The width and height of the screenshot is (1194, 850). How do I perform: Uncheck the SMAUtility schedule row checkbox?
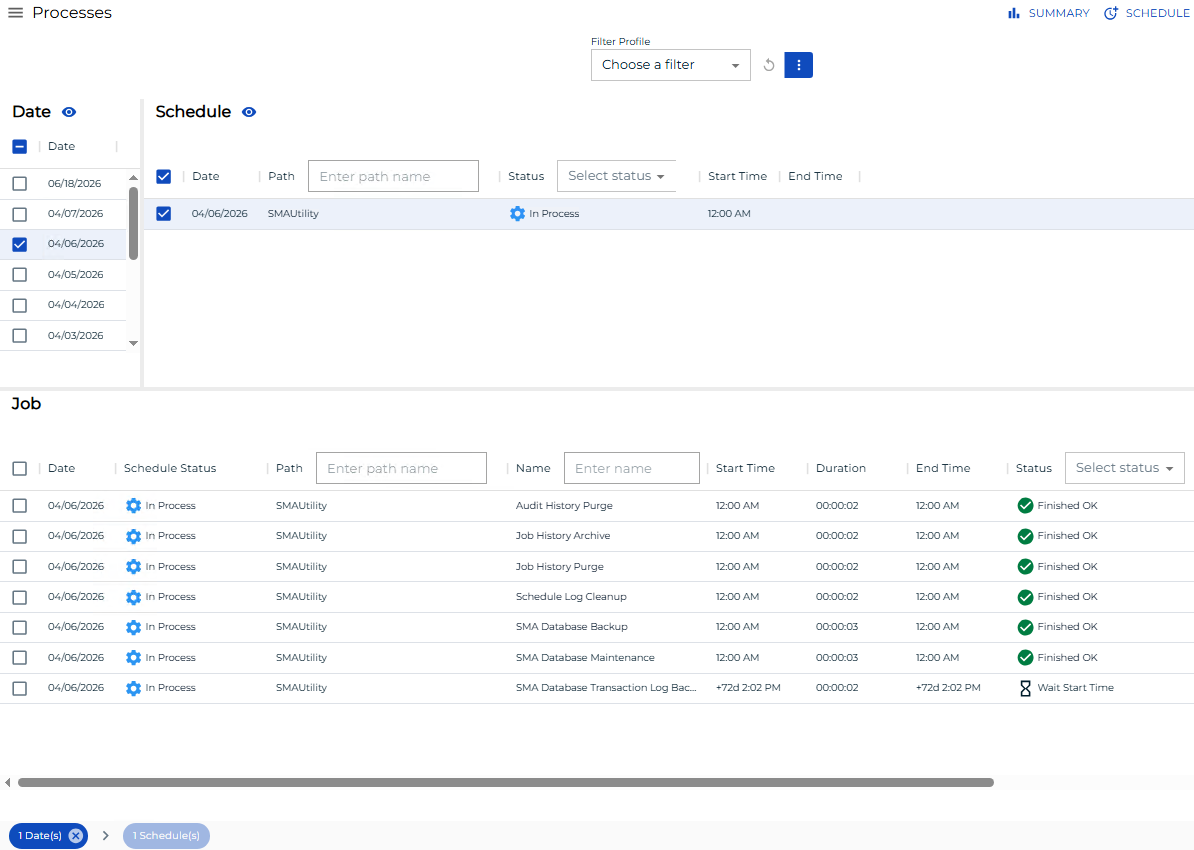click(164, 214)
